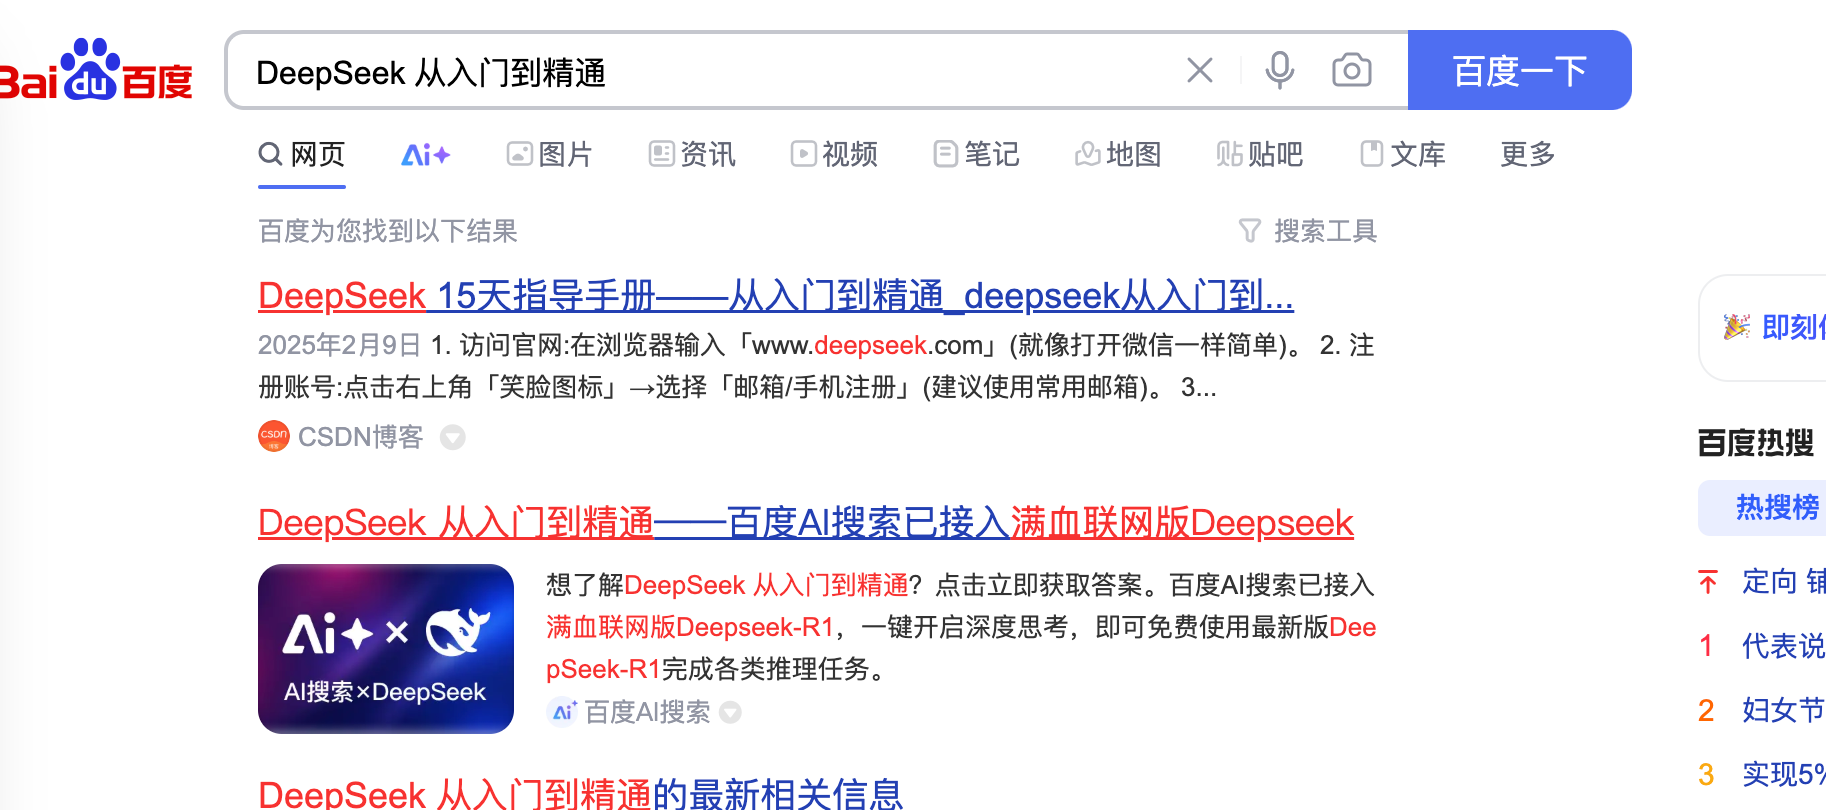
Task: Switch to the 地图 tab
Action: tap(1118, 154)
